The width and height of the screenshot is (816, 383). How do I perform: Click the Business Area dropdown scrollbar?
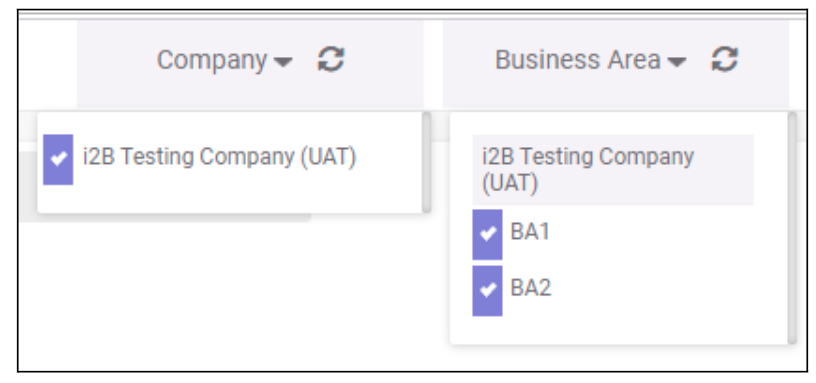coord(792,228)
